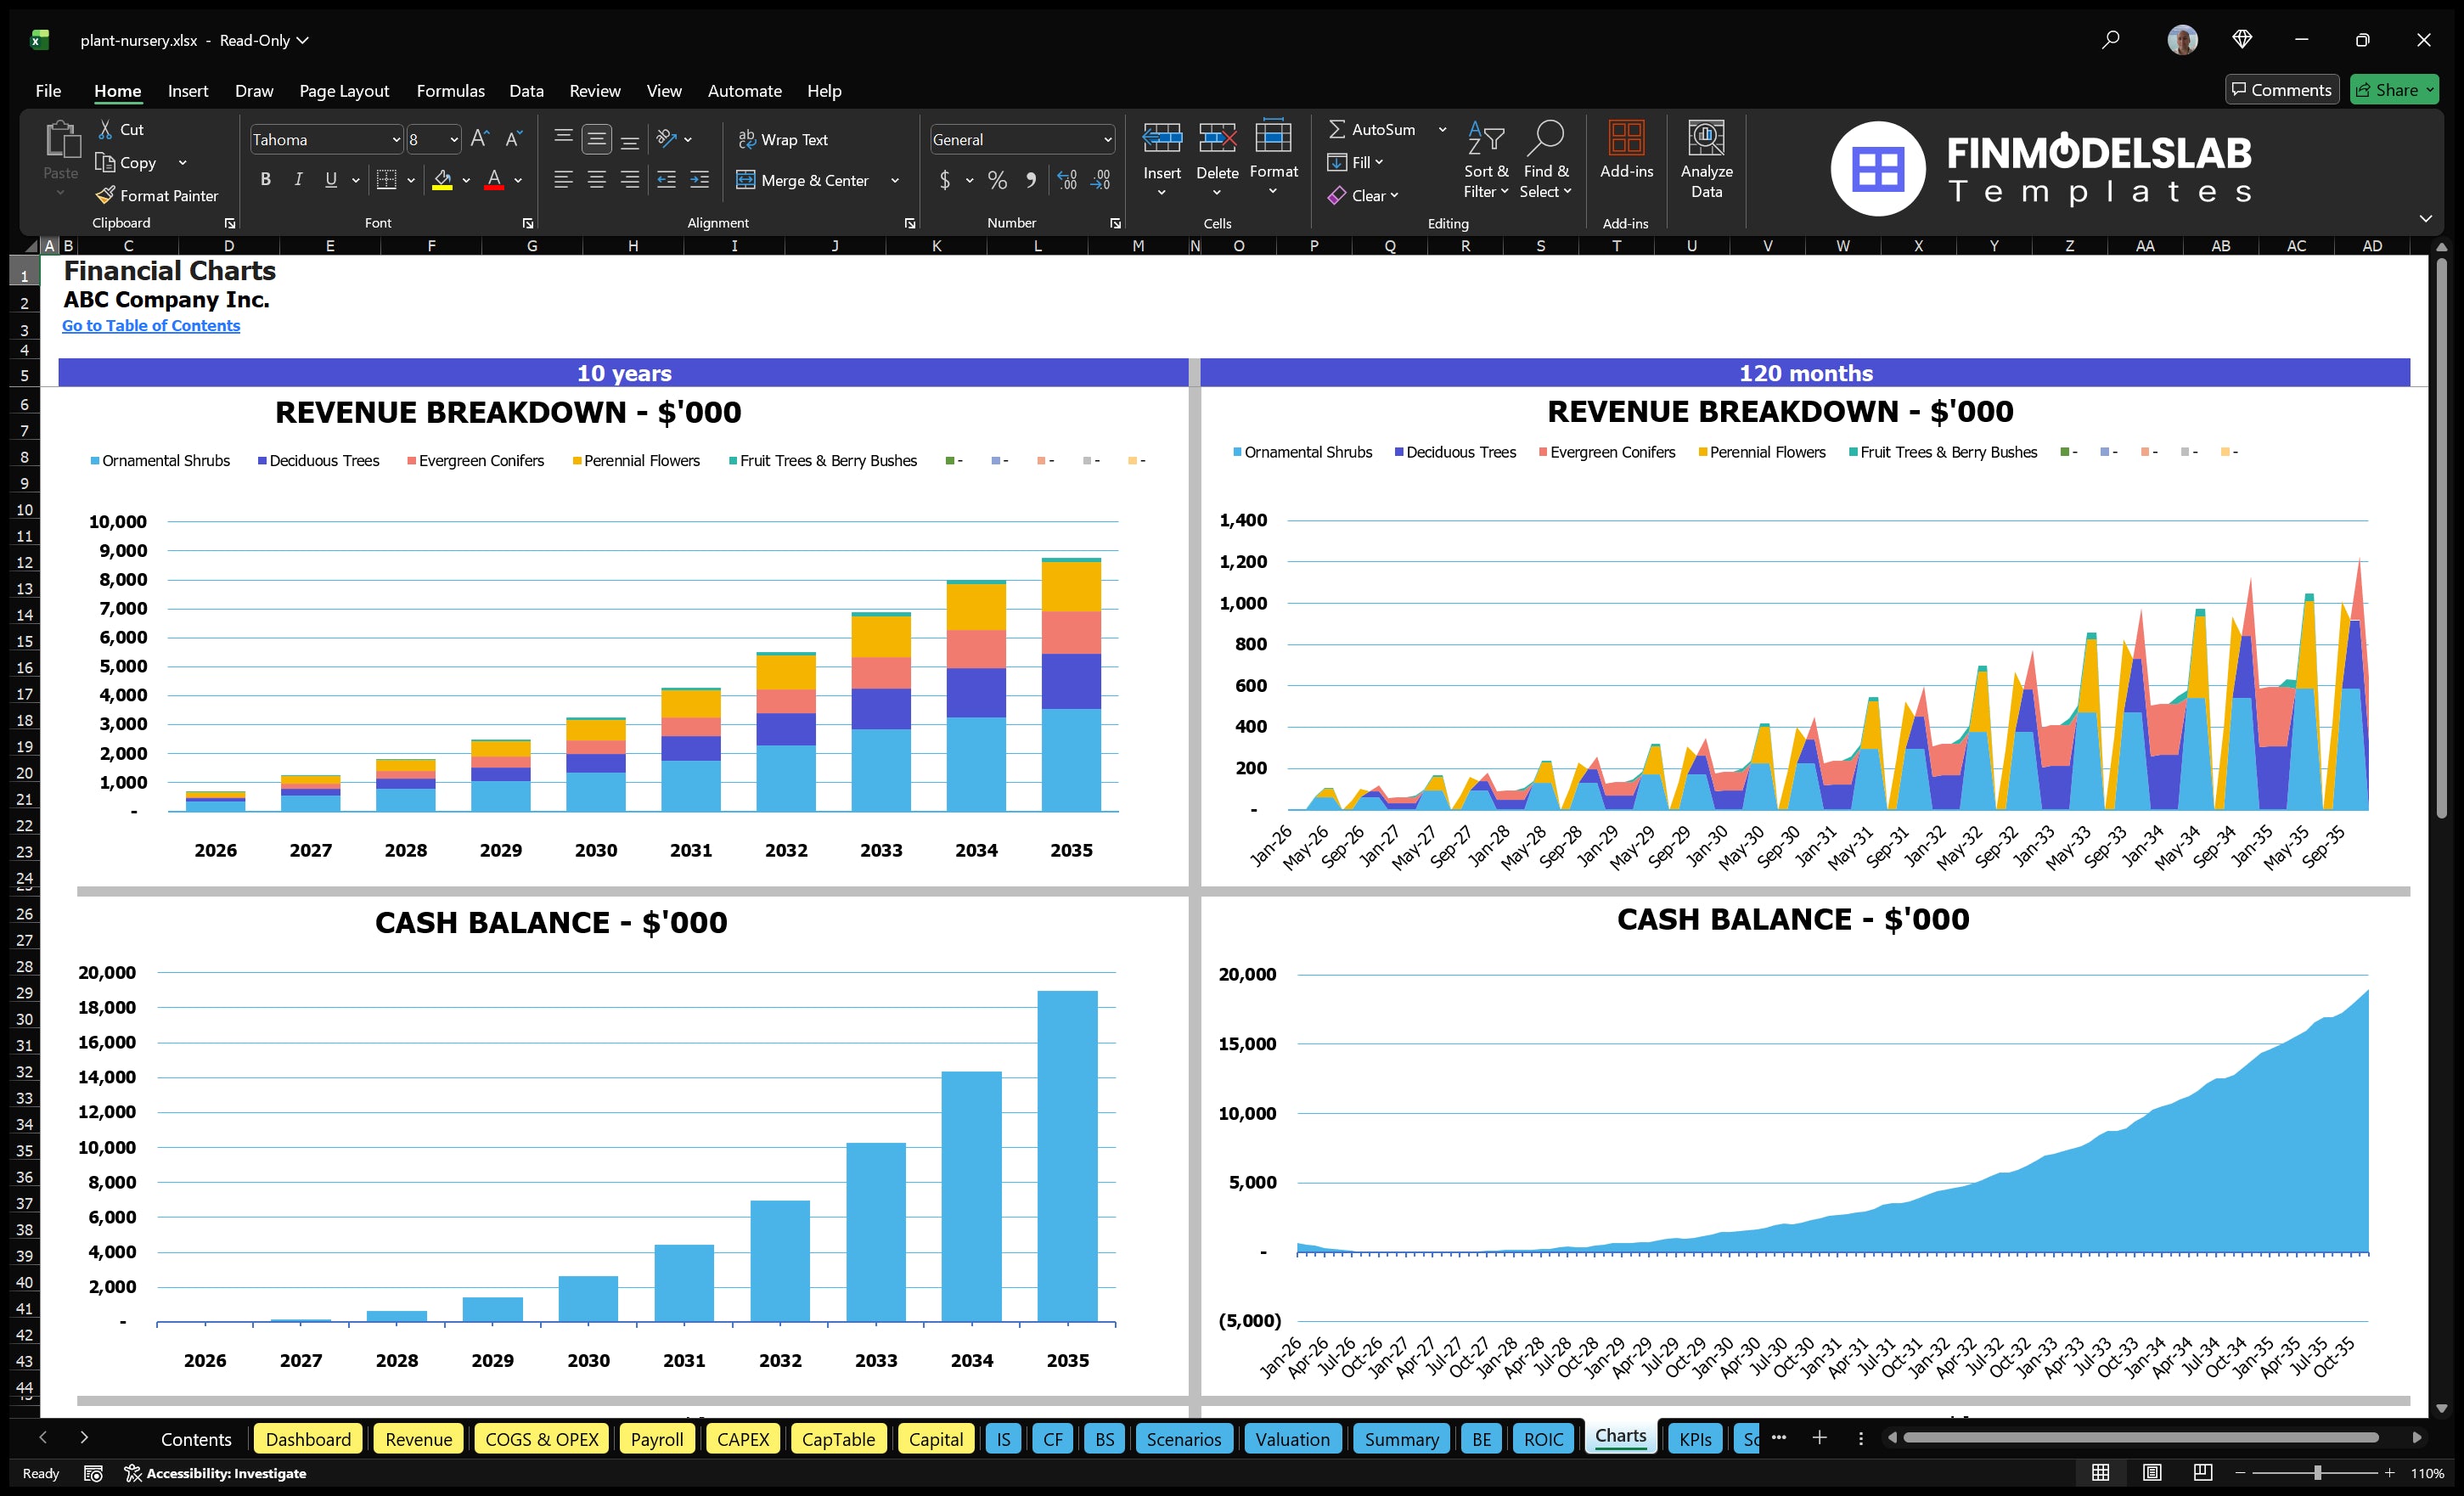This screenshot has width=2464, height=1496.
Task: Select the Format Painter tool
Action: tap(157, 195)
